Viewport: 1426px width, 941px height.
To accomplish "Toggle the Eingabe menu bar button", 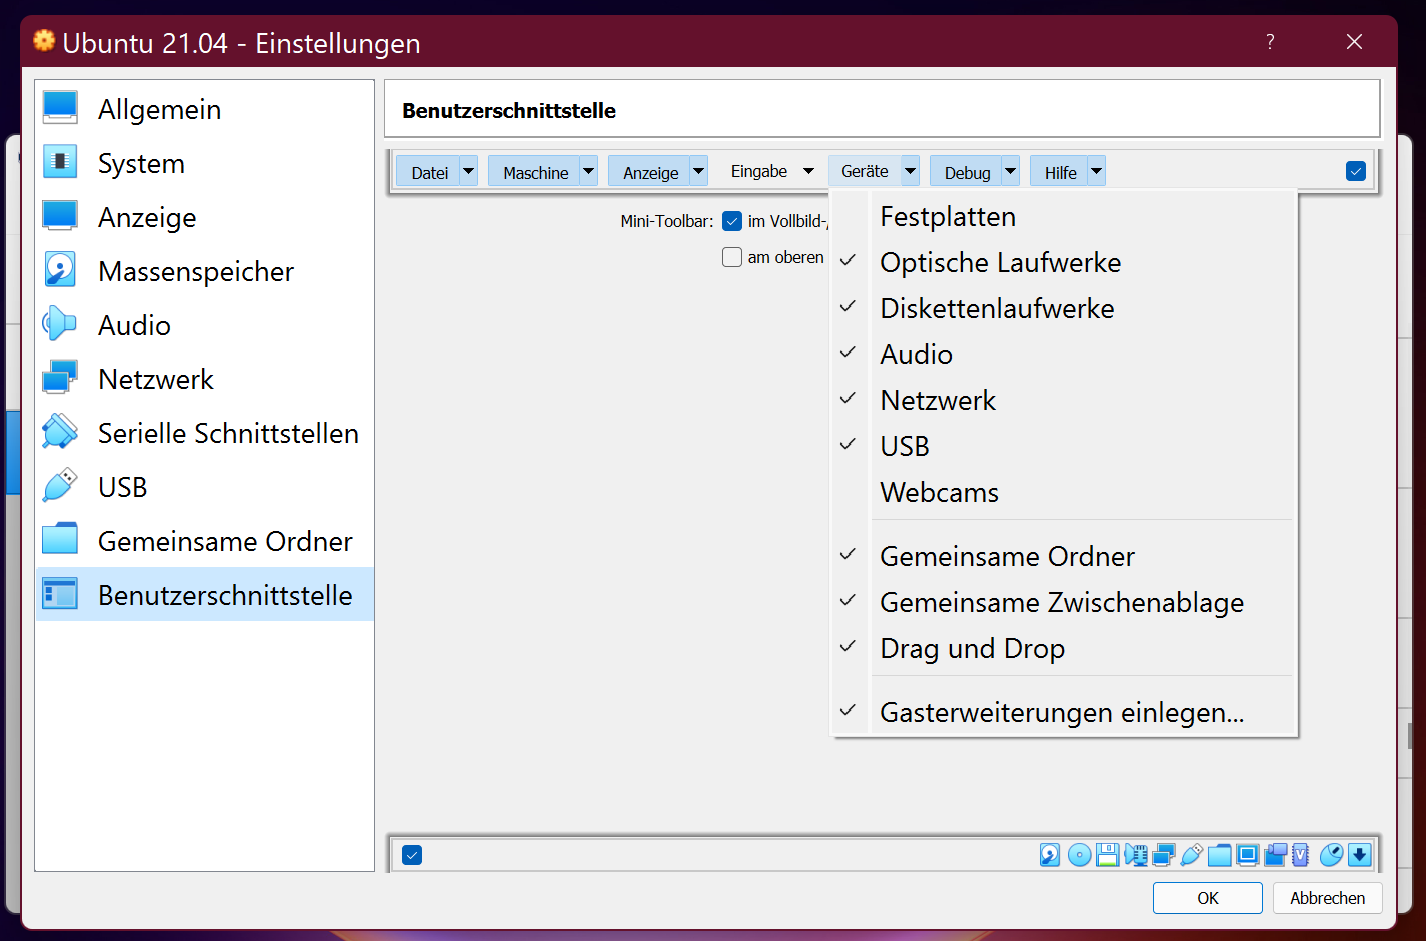I will pyautogui.click(x=758, y=172).
